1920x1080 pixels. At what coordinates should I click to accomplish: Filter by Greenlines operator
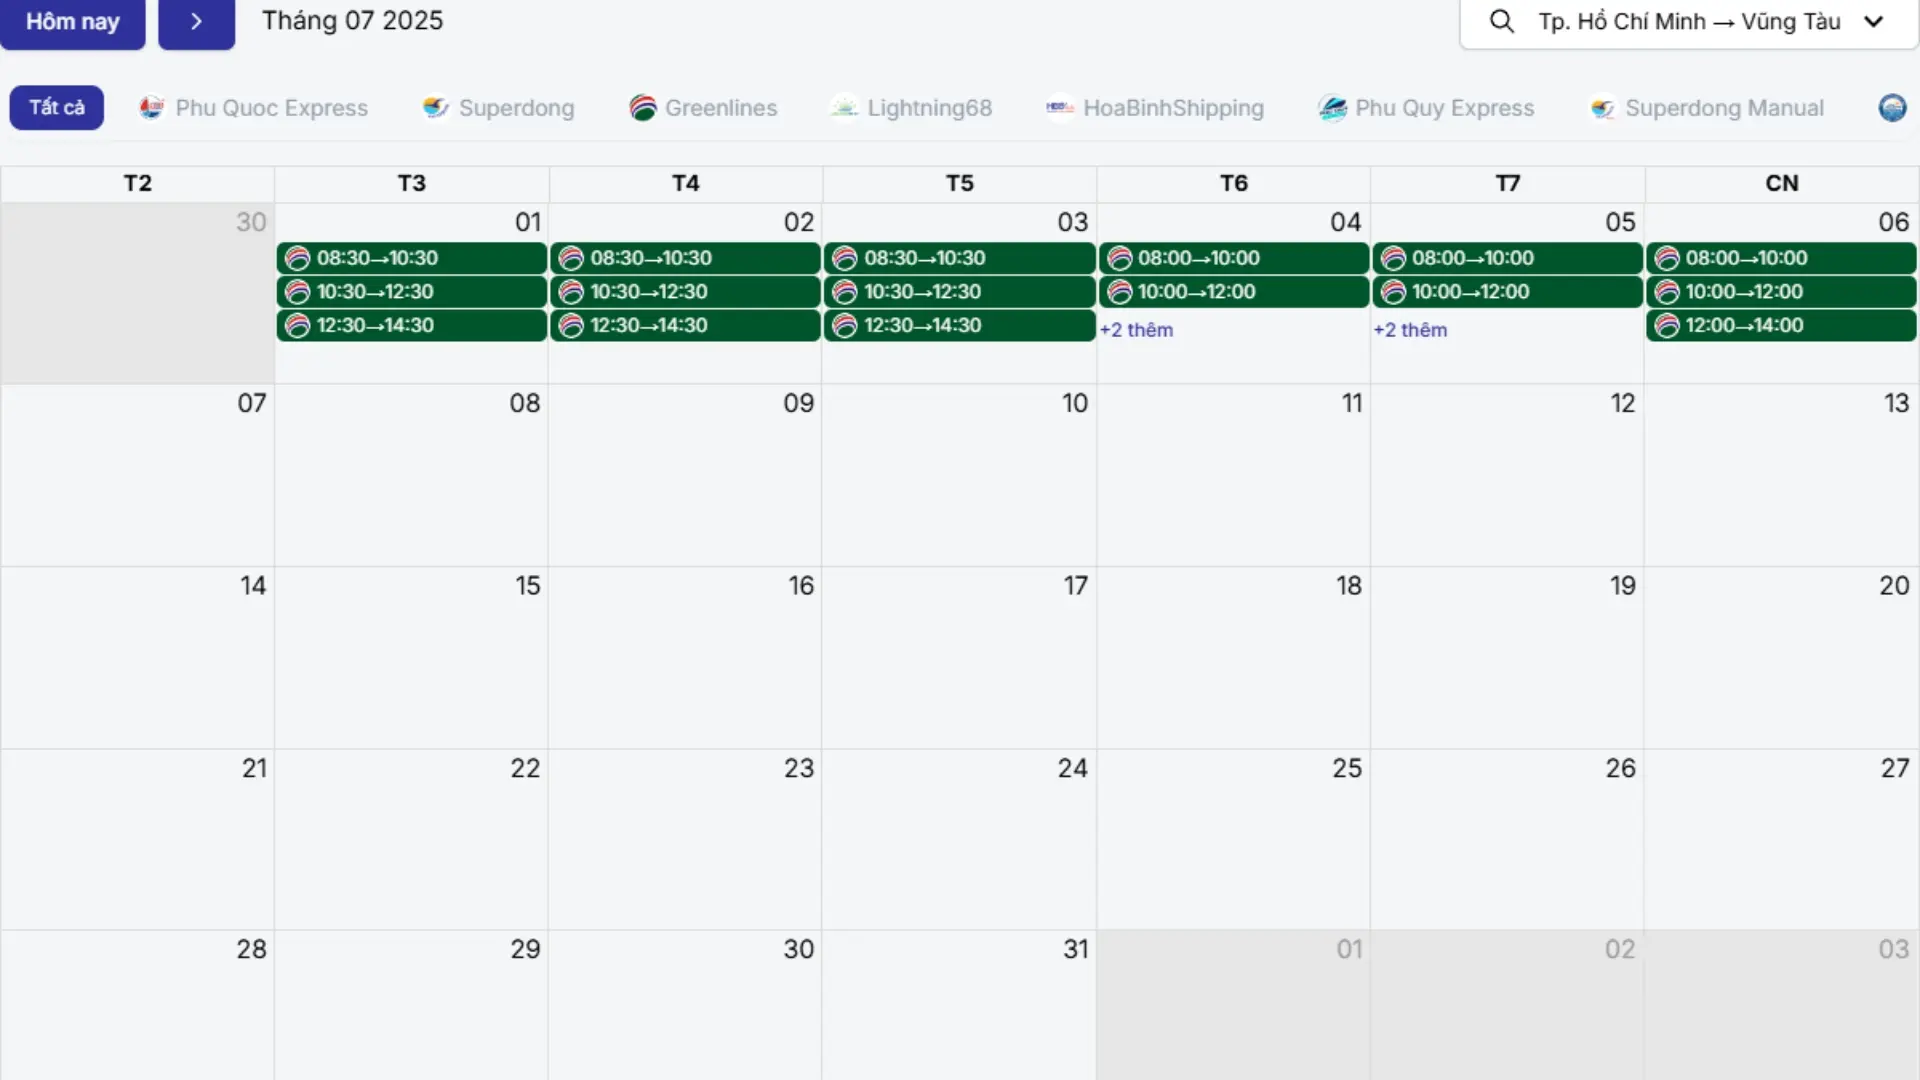pyautogui.click(x=703, y=108)
